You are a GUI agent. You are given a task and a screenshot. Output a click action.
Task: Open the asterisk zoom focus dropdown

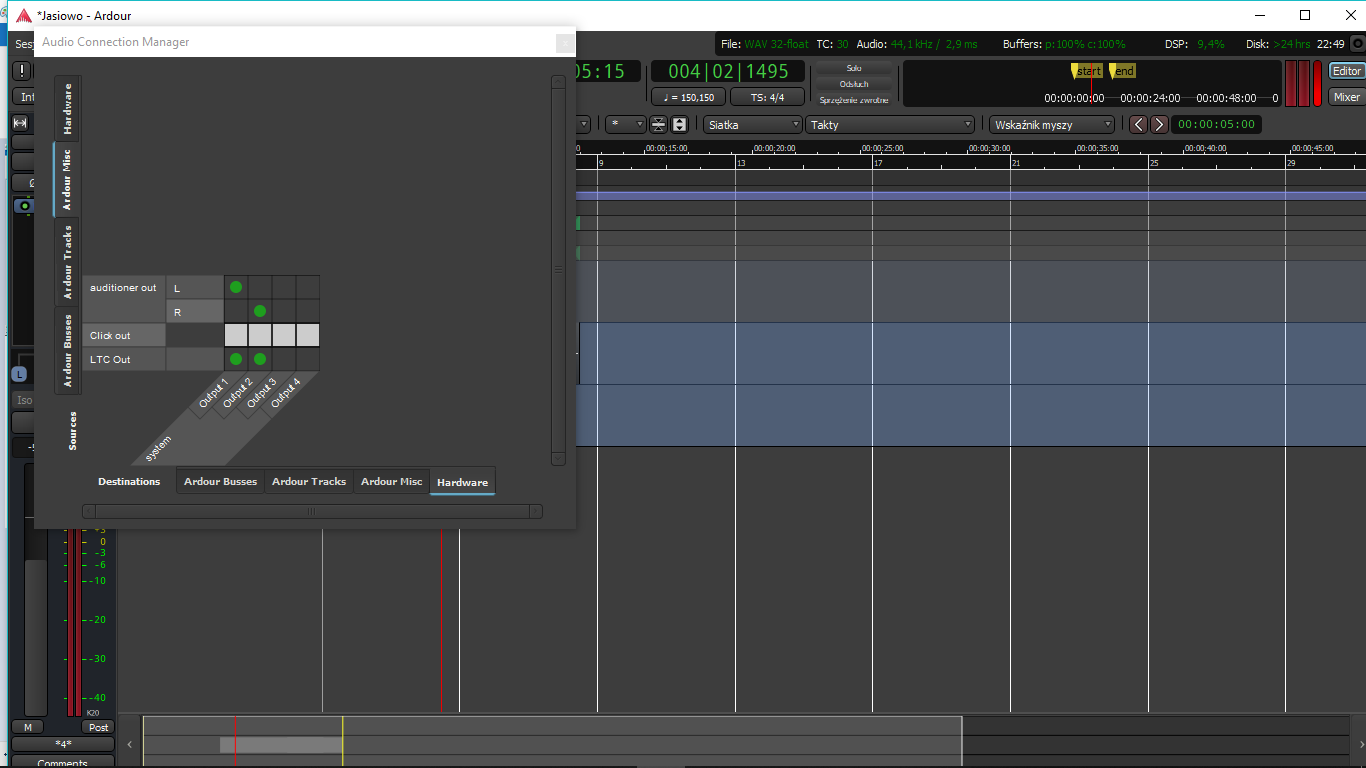[x=626, y=125]
